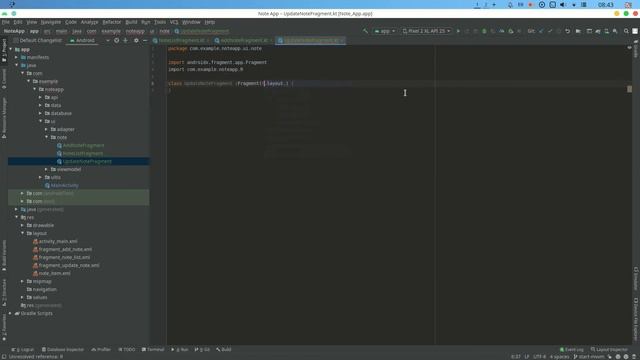Select note_item.xml file
This screenshot has width=640, height=360.
tap(54, 273)
